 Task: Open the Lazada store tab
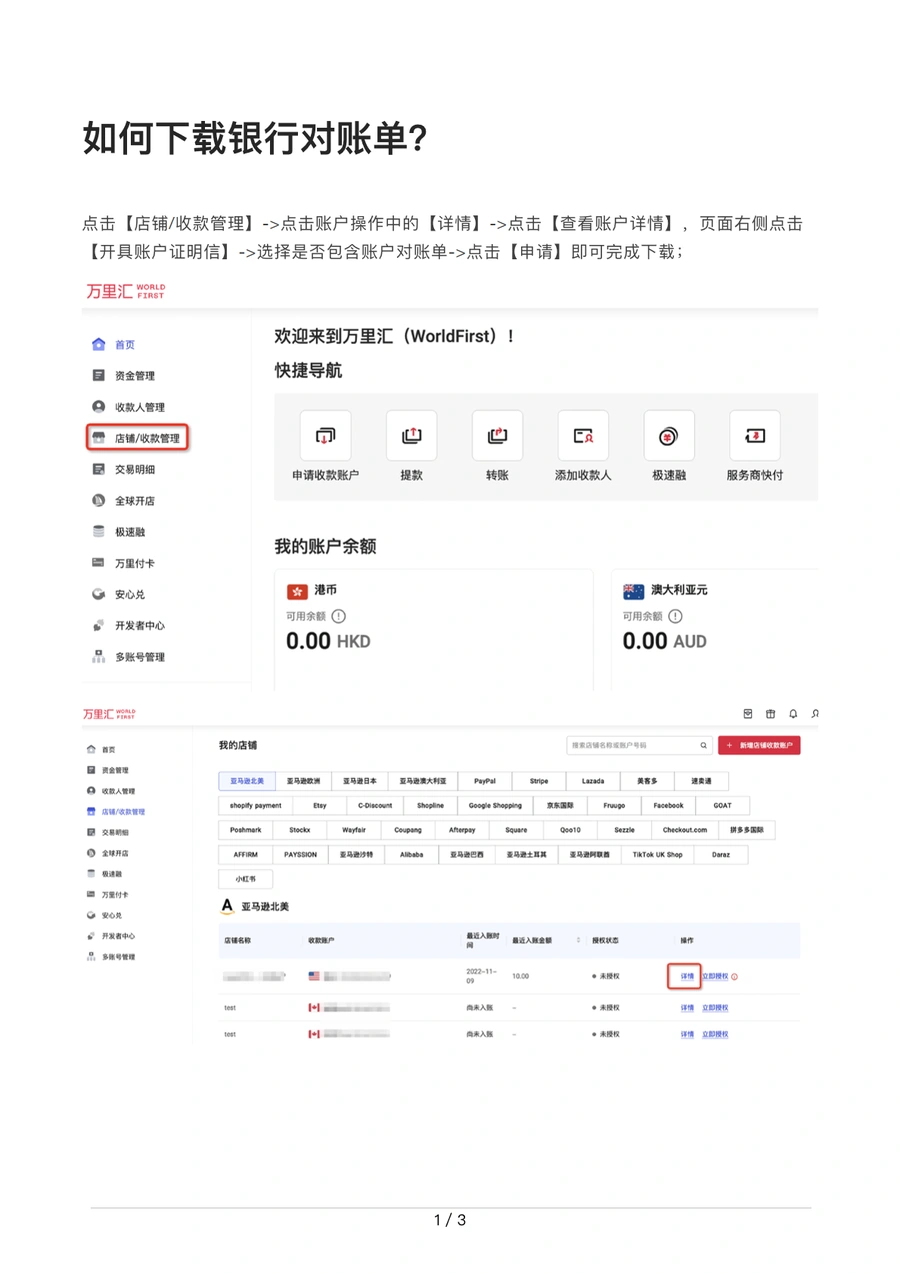(x=593, y=780)
